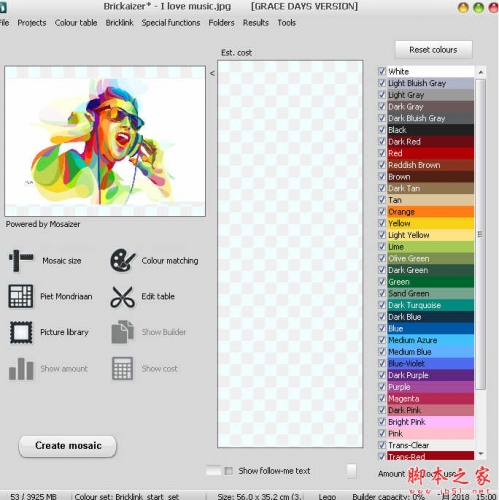Select the Magenta colour swatch row
The width and height of the screenshot is (499, 500).
pos(431,398)
